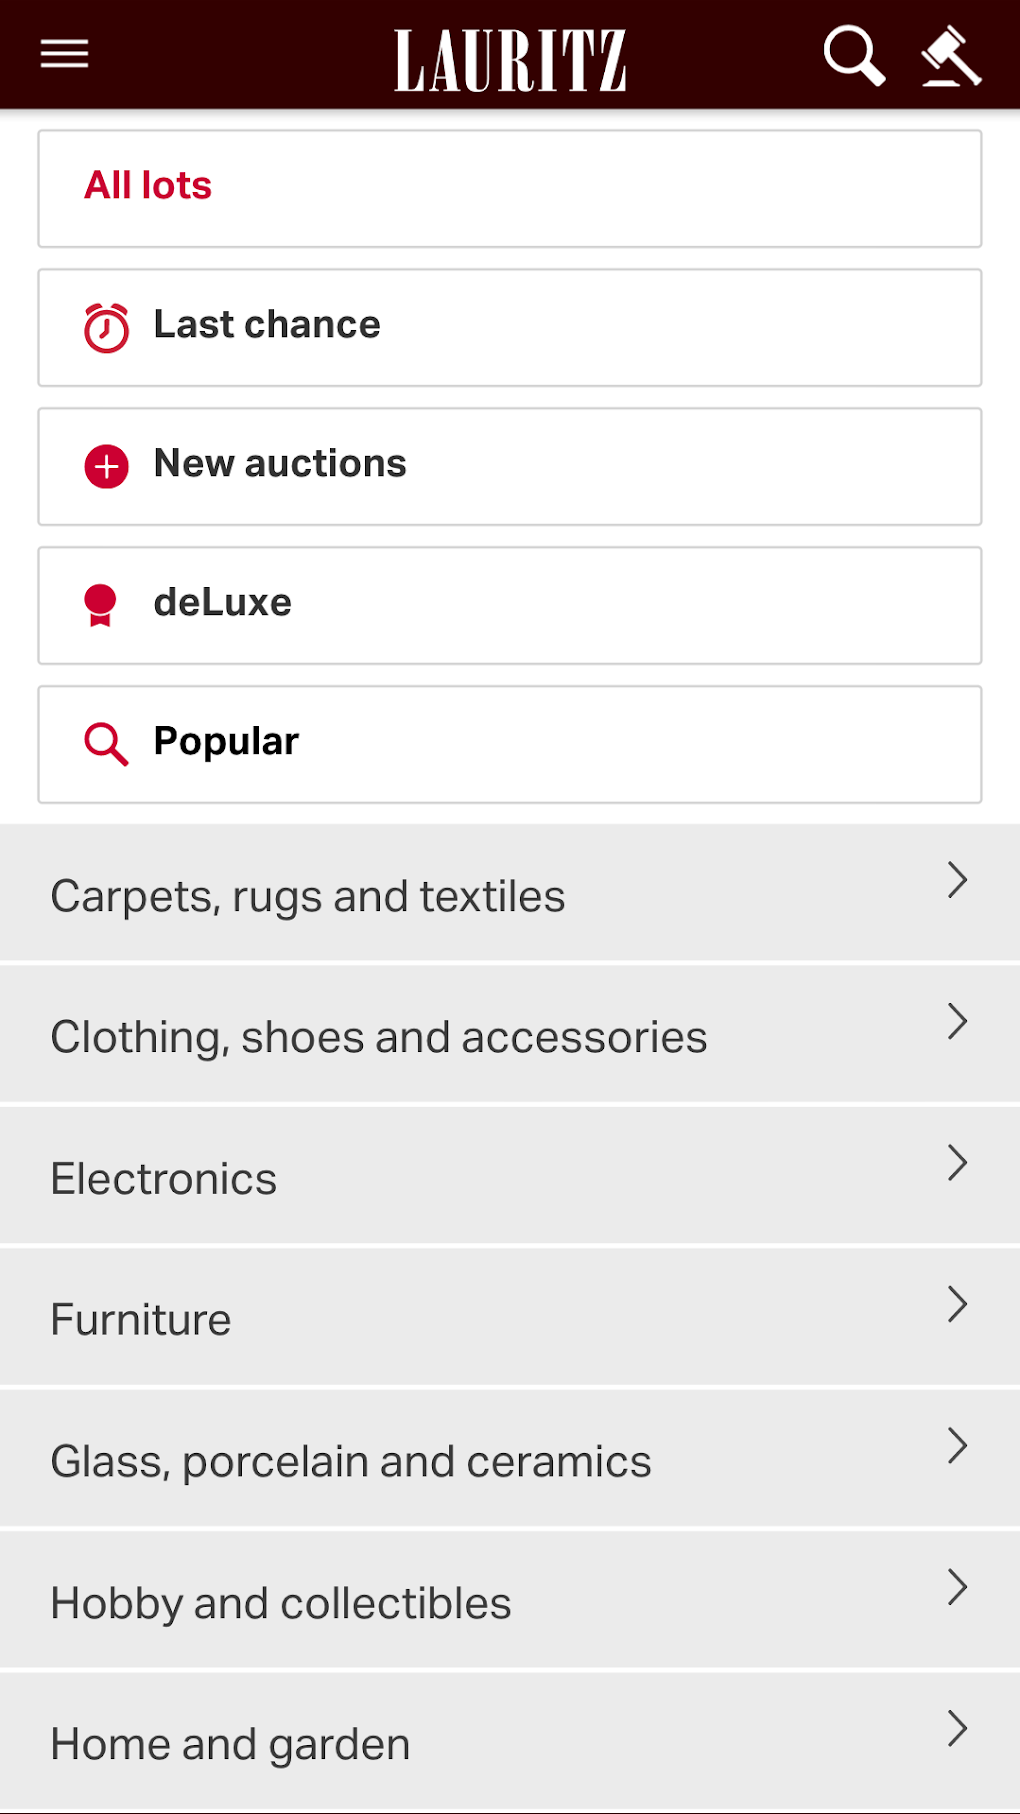Image resolution: width=1020 pixels, height=1814 pixels.
Task: Tap the search magnifier in header
Action: 853,56
